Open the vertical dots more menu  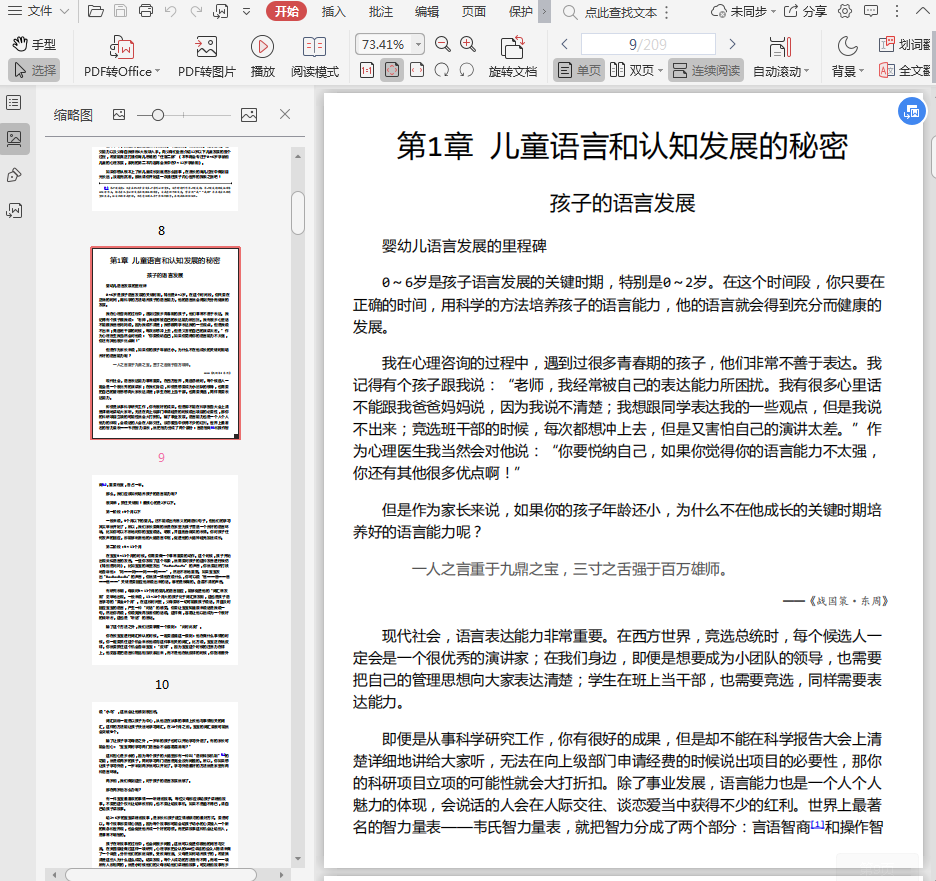pos(897,11)
